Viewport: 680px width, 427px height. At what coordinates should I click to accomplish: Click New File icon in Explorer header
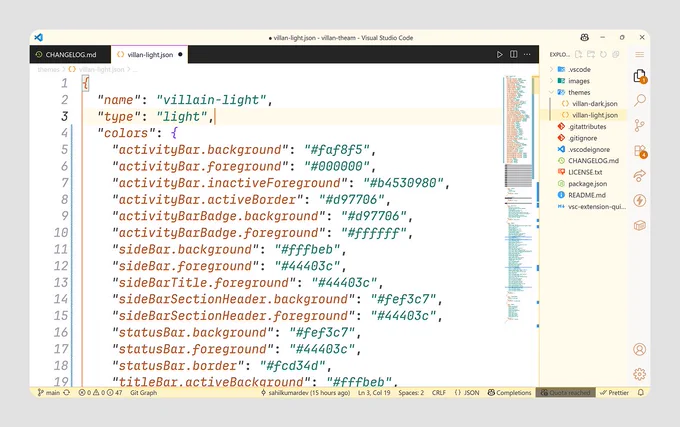(x=579, y=54)
